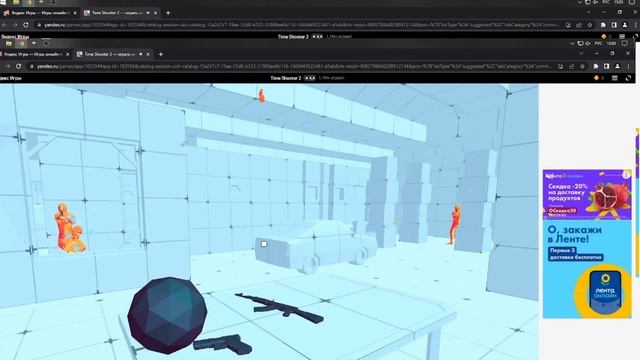Open the share icon in rear window address bar
Image resolution: width=640 pixels, height=360 pixels.
[x=579, y=25]
